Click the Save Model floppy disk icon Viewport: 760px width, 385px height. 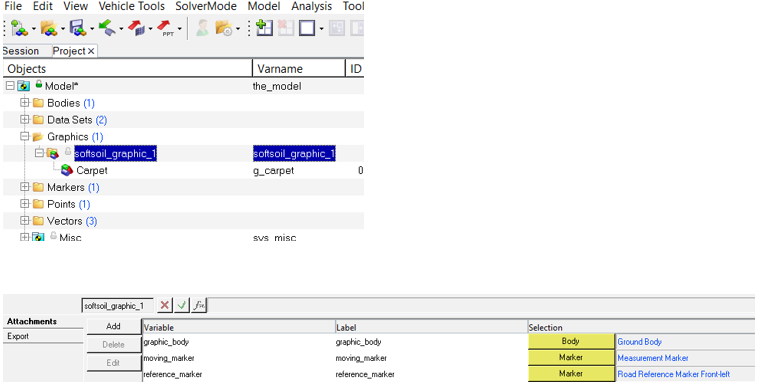77,28
